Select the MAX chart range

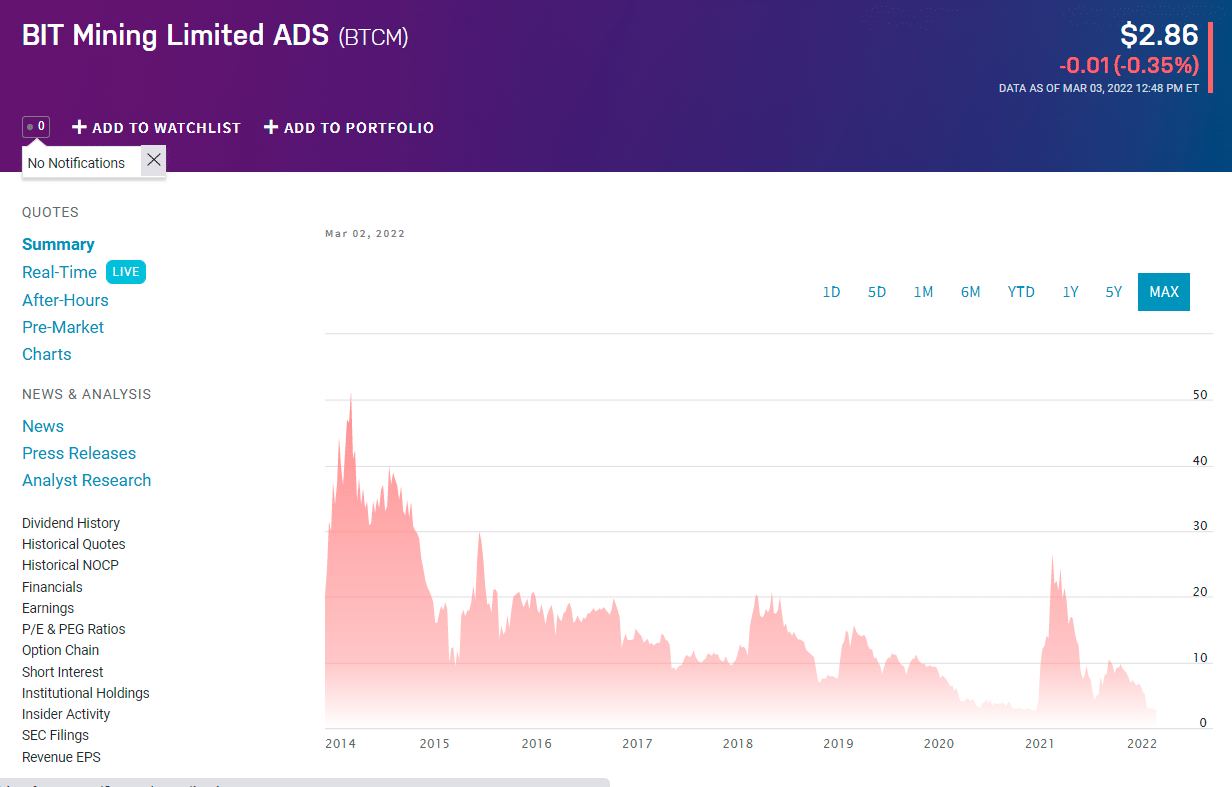(1164, 292)
